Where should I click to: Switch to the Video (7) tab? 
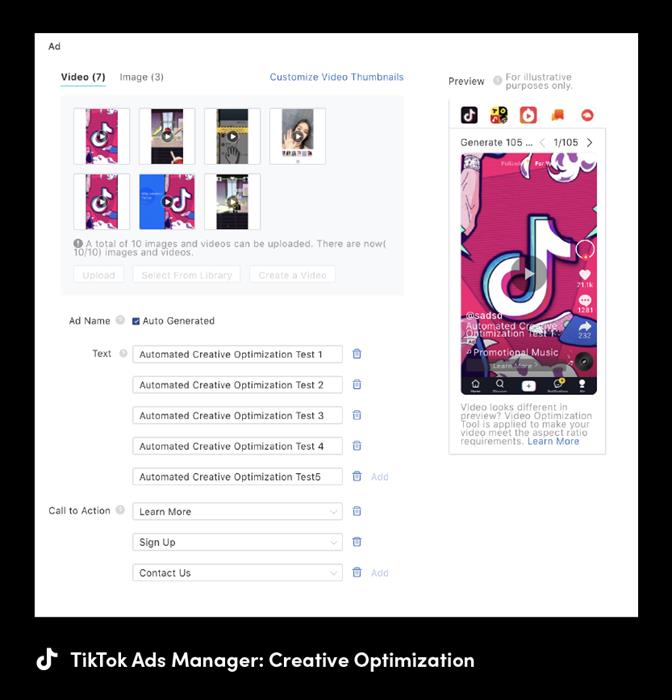(x=83, y=77)
